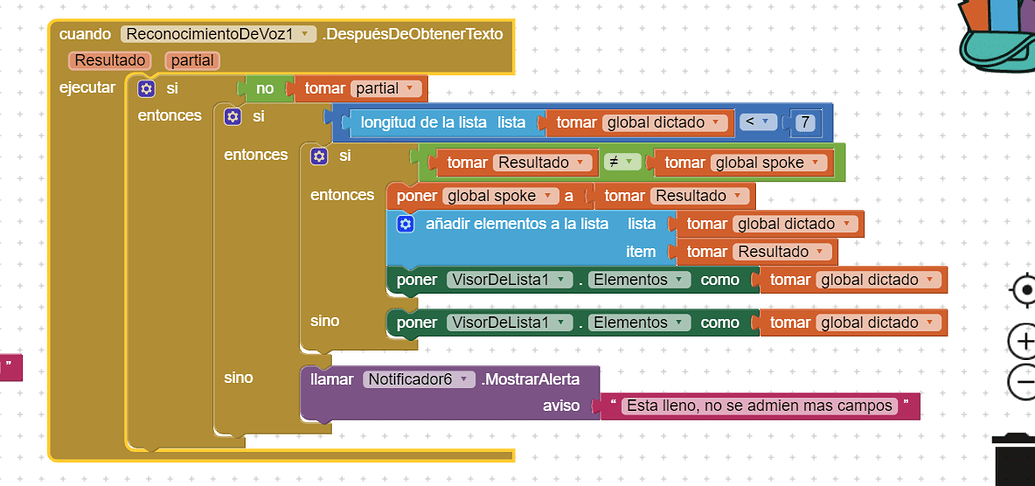Viewport: 1035px width, 486px height.
Task: Open the gear on the innermost si block
Action: (319, 156)
